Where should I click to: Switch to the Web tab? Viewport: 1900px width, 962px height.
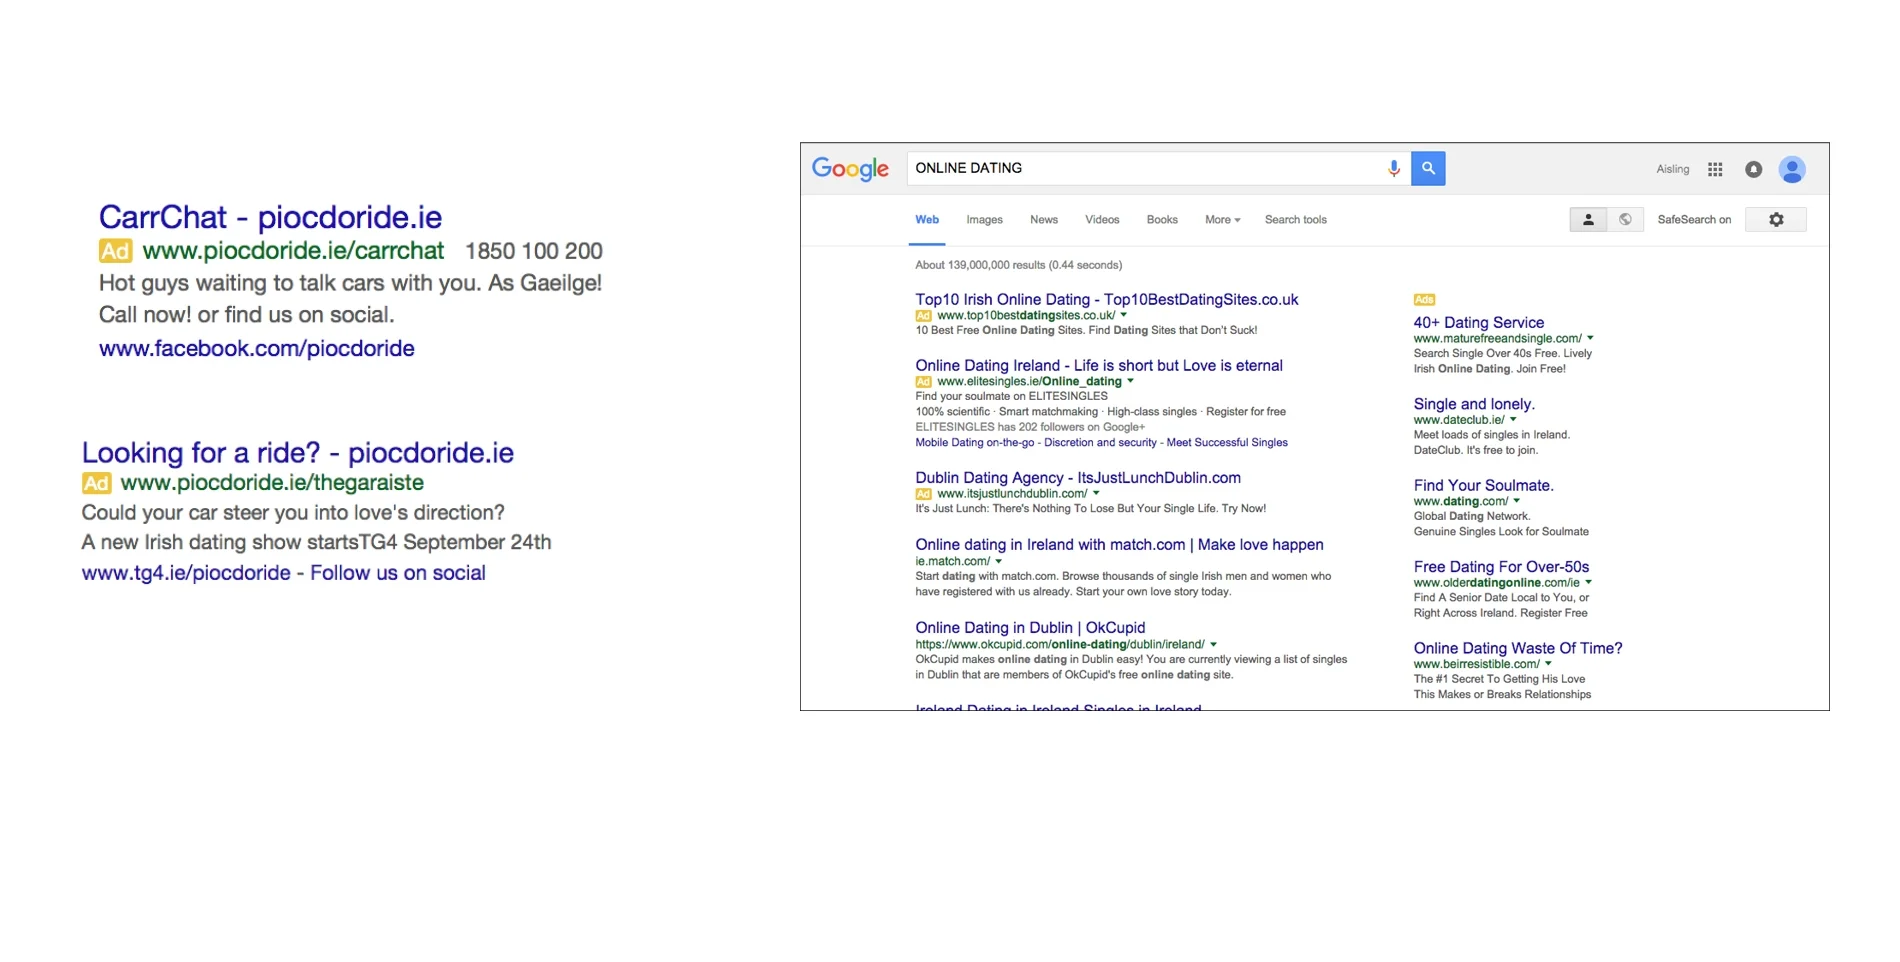coord(927,220)
